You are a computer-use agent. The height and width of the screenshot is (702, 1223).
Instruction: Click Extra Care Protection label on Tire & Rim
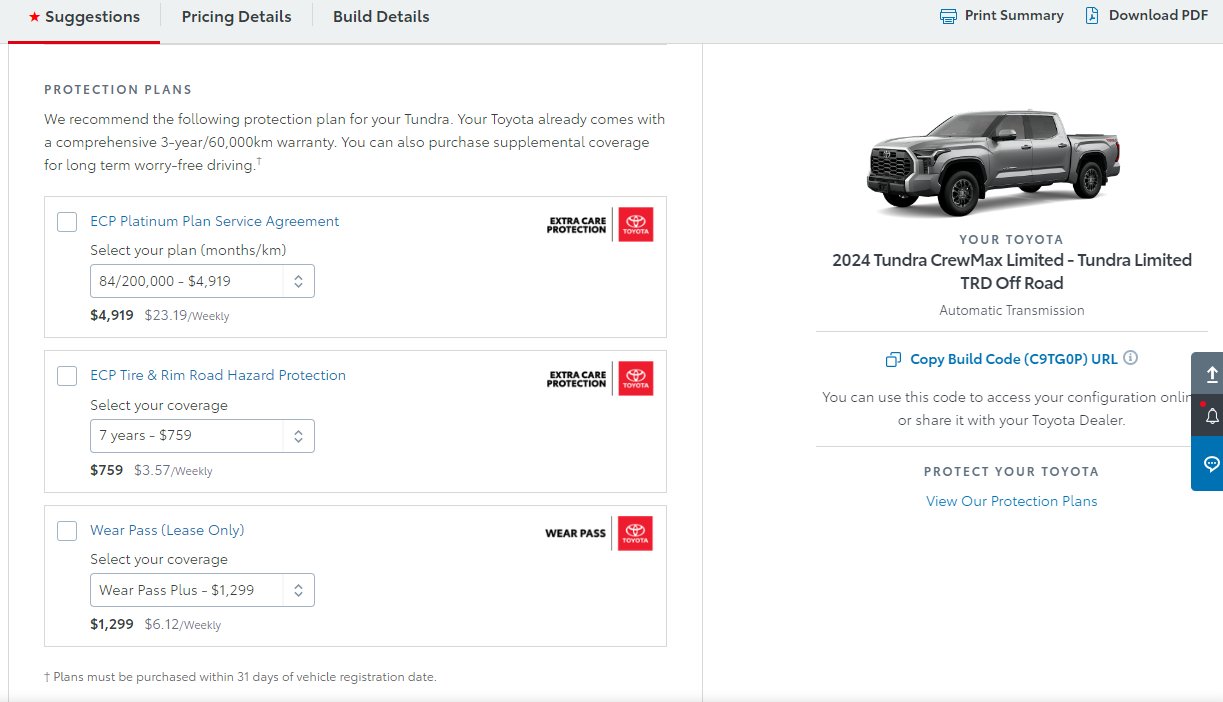pos(576,378)
